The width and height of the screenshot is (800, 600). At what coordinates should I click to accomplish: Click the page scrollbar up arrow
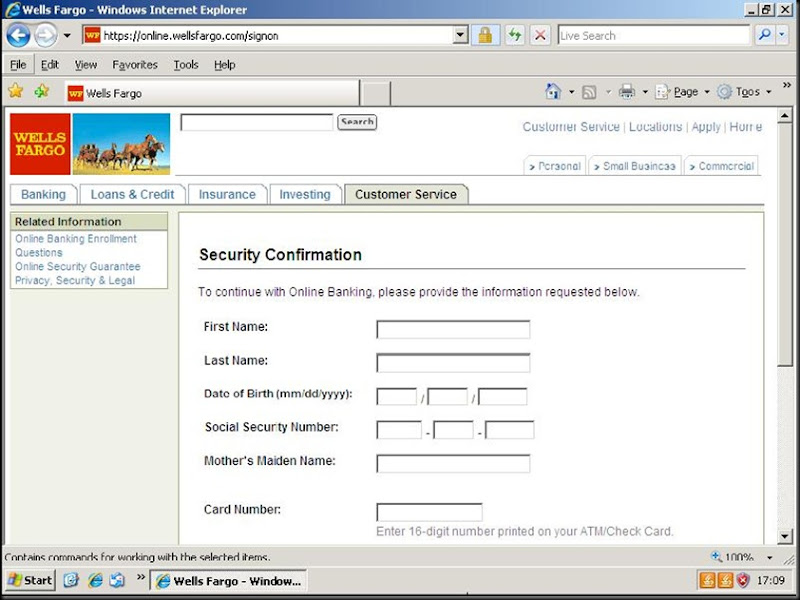pyautogui.click(x=785, y=116)
